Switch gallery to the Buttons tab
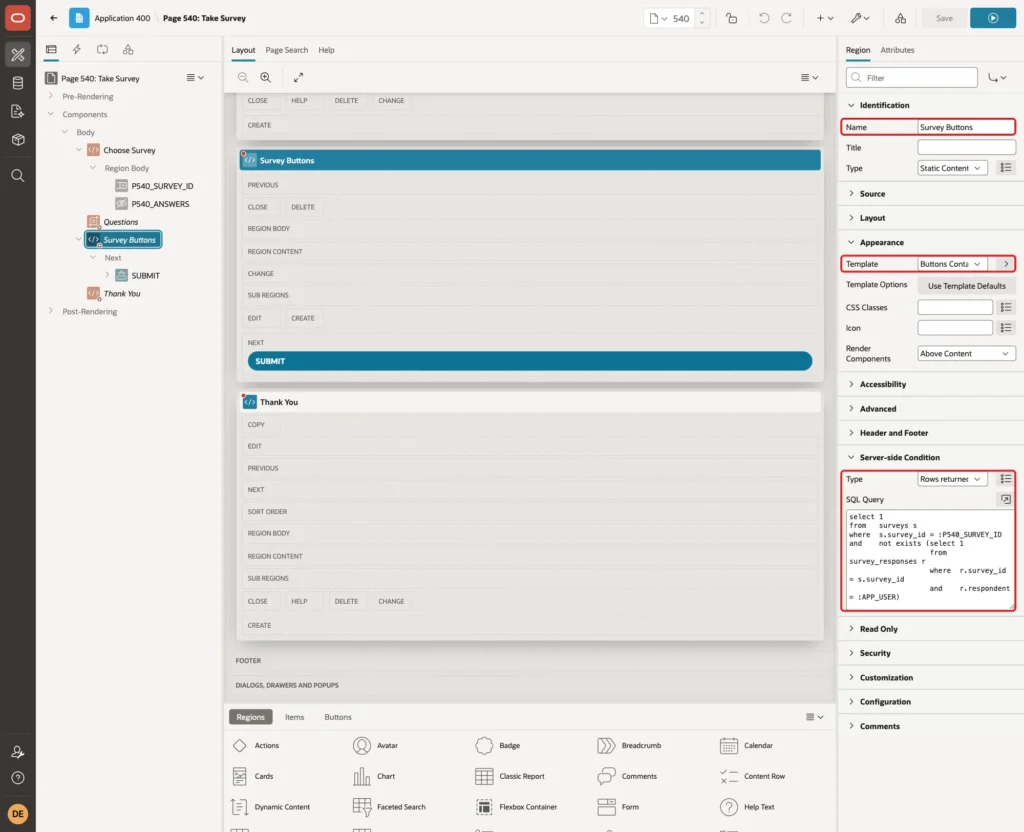Image resolution: width=1024 pixels, height=832 pixels. click(x=338, y=717)
